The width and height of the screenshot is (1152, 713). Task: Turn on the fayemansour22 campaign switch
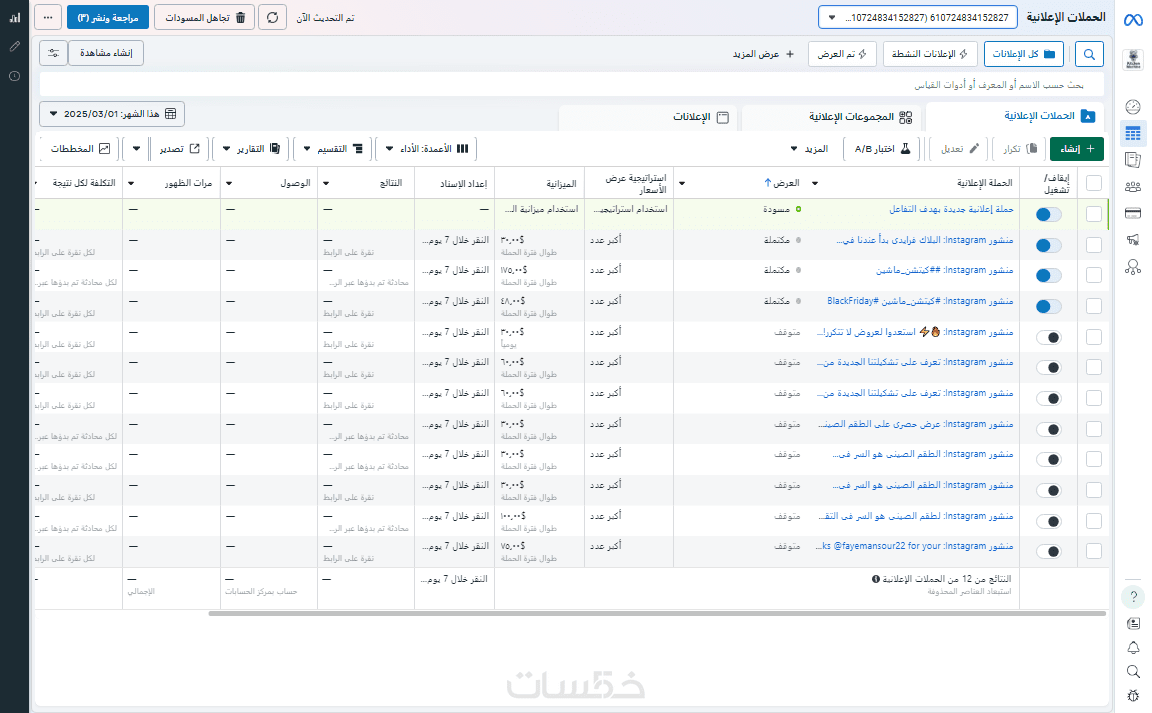[1048, 551]
